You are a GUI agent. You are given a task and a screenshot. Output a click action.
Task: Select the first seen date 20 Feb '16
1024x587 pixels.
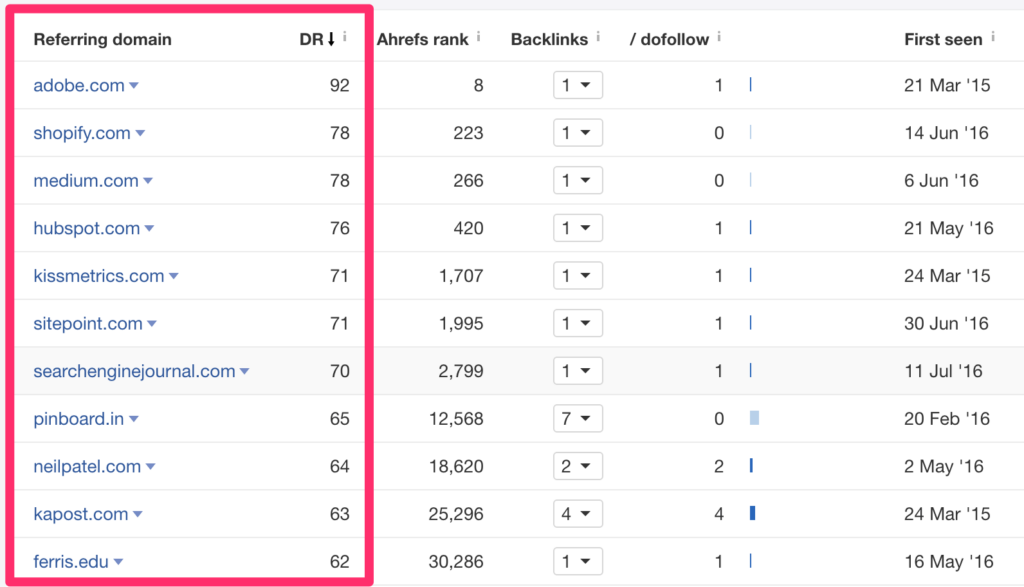point(947,419)
